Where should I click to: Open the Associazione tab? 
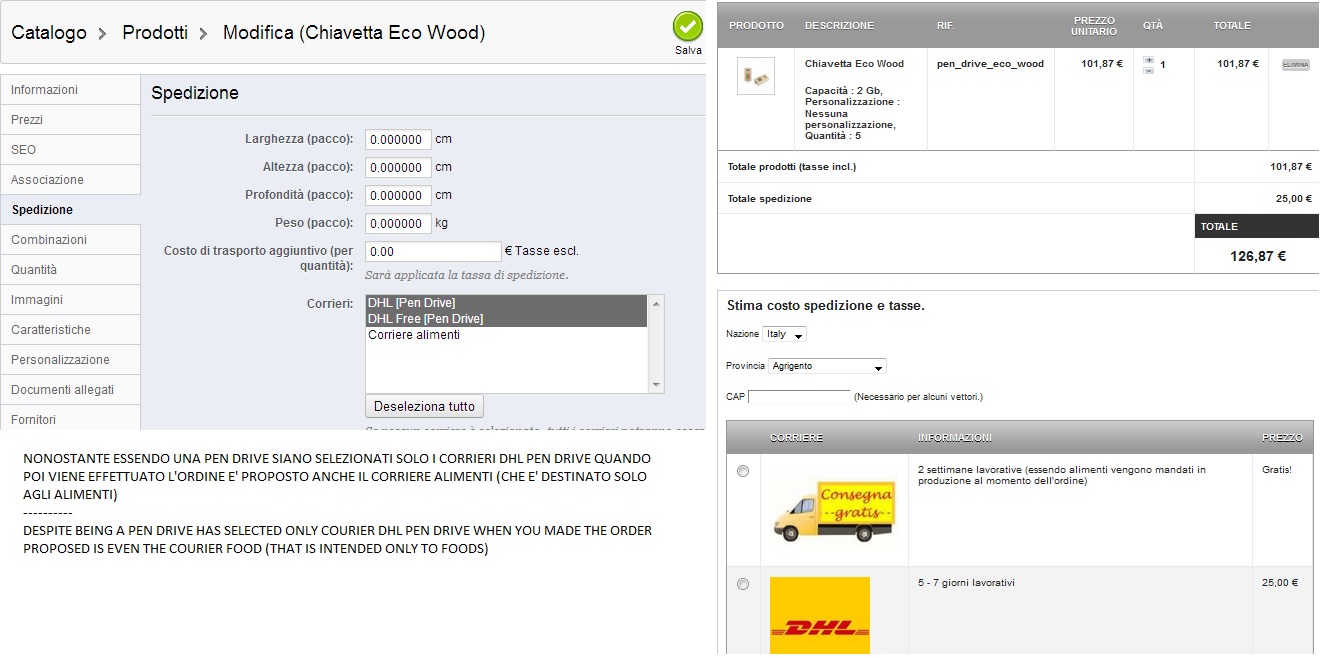coord(71,180)
